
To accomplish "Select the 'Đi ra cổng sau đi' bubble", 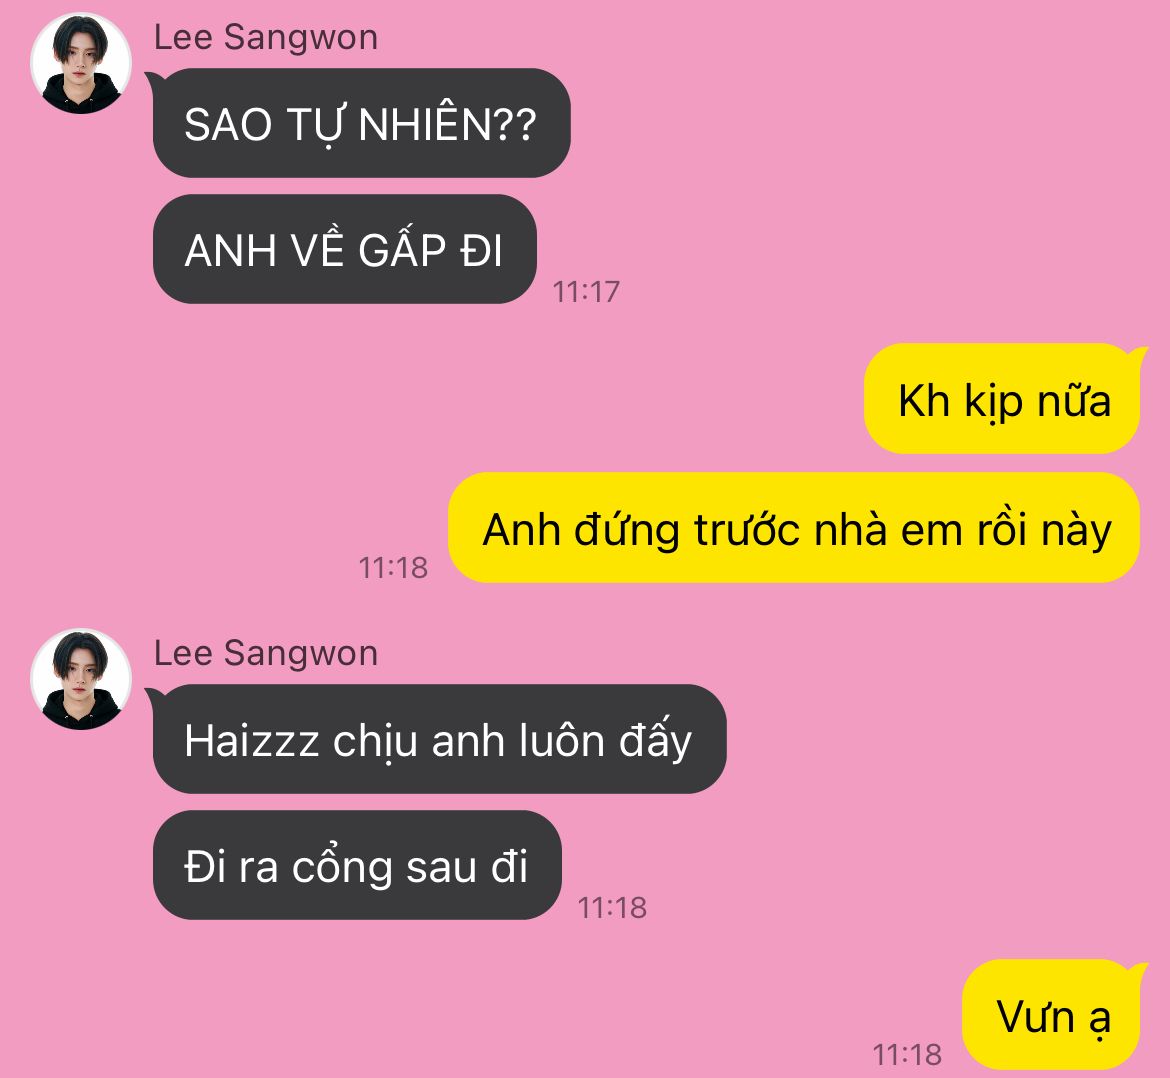I will point(357,865).
